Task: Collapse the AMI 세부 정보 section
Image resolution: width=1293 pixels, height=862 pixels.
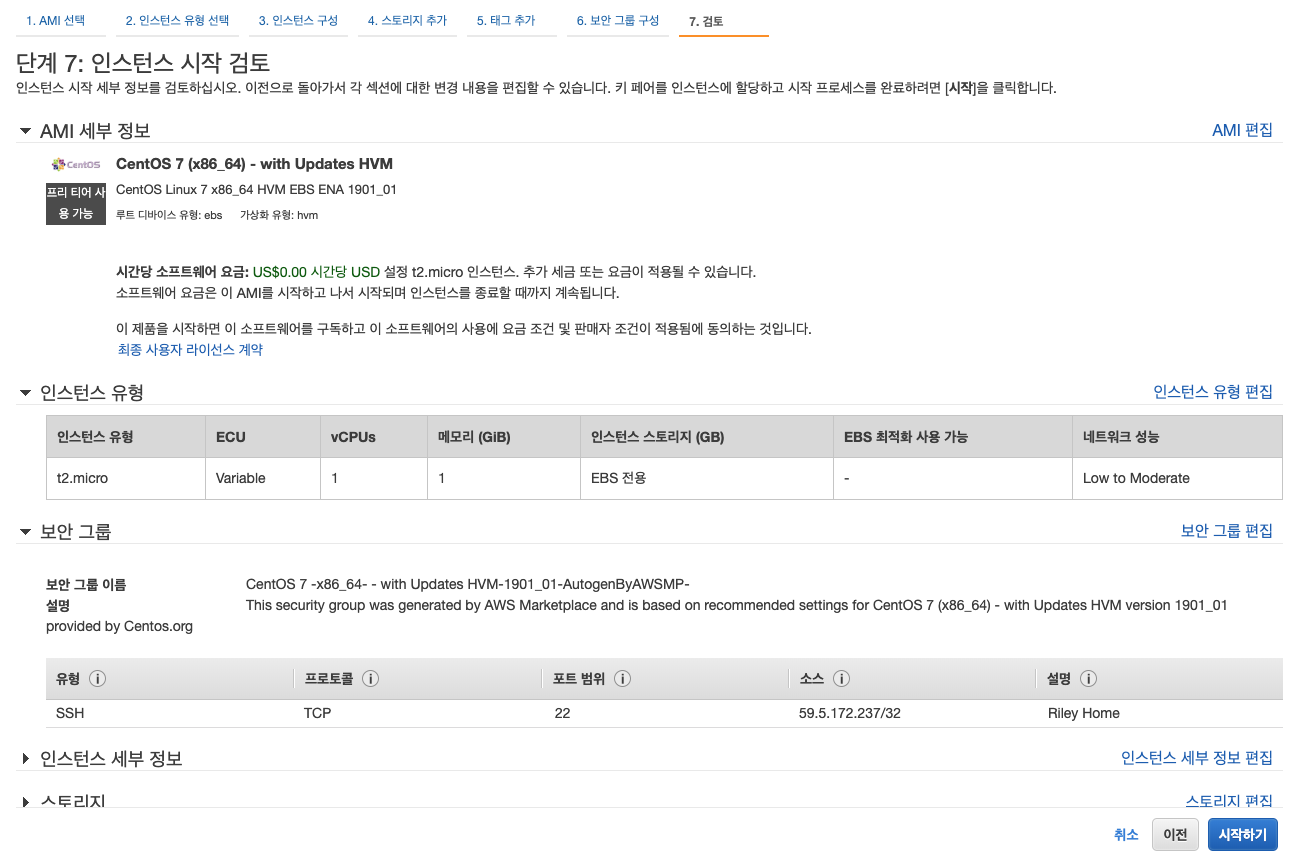Action: (25, 129)
